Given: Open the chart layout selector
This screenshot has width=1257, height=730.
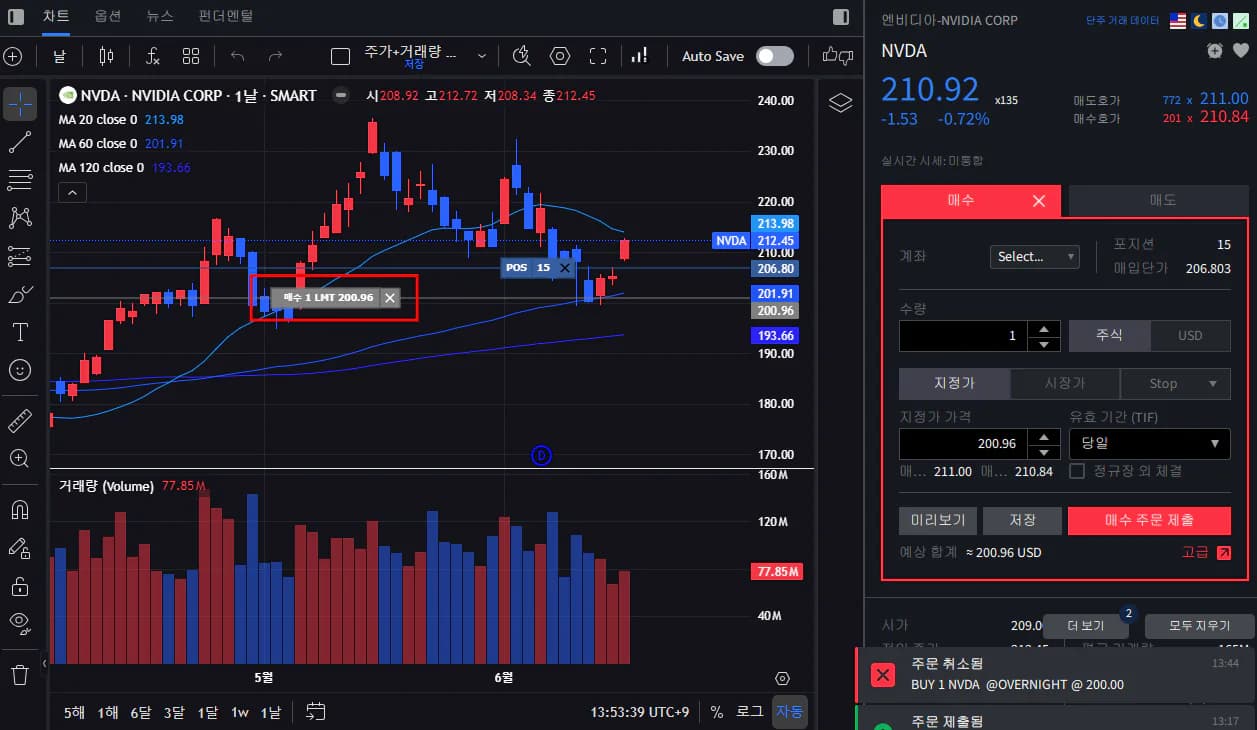Looking at the screenshot, I should pos(340,56).
